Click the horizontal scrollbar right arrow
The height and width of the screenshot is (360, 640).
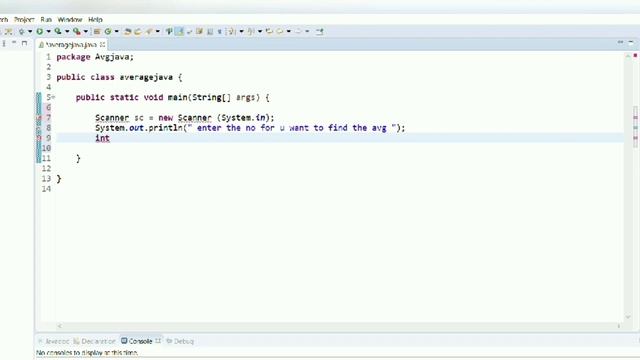tap(619, 326)
